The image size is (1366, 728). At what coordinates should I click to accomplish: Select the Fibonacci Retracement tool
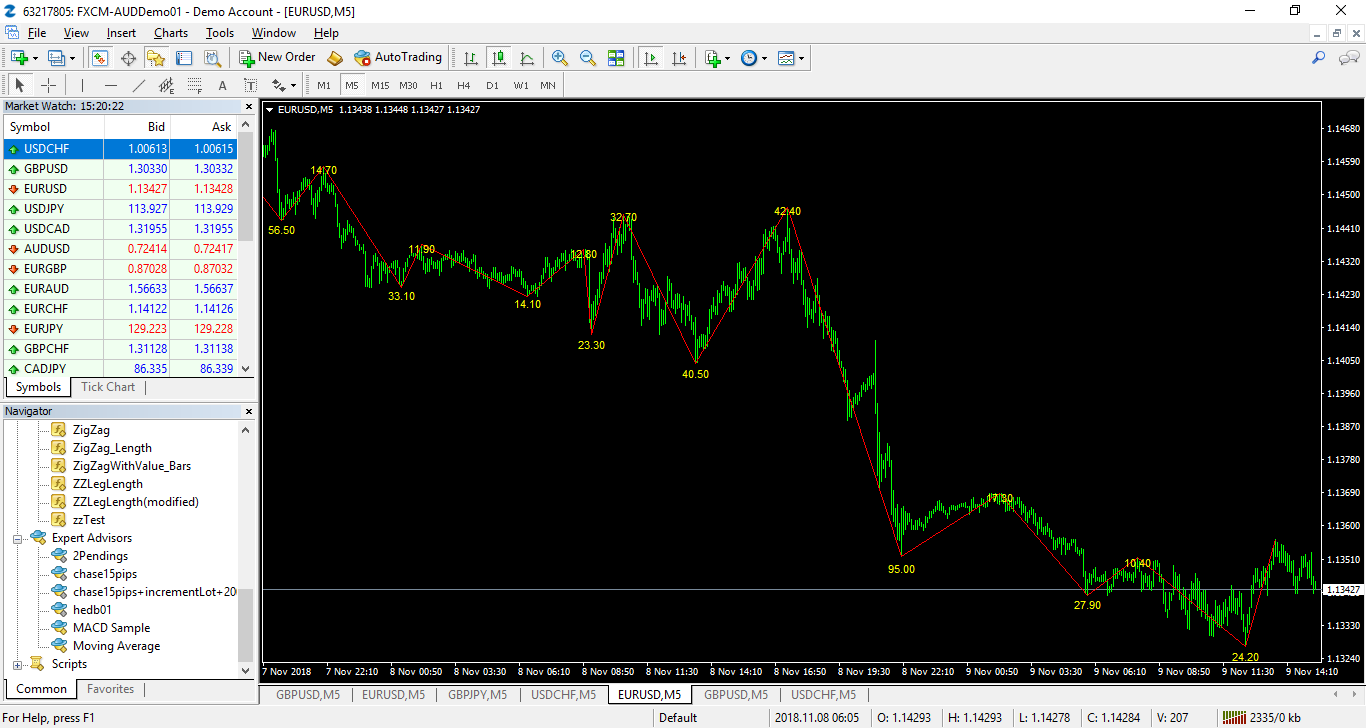coord(194,85)
